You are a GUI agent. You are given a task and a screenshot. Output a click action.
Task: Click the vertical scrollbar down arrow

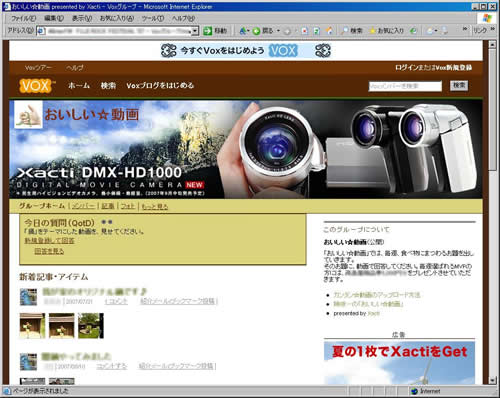tap(492, 380)
